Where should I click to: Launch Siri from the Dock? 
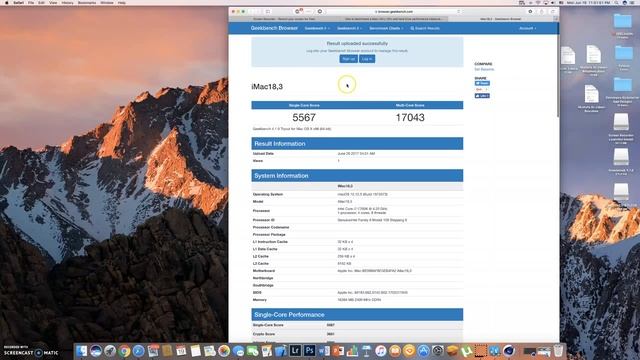pyautogui.click(x=96, y=351)
